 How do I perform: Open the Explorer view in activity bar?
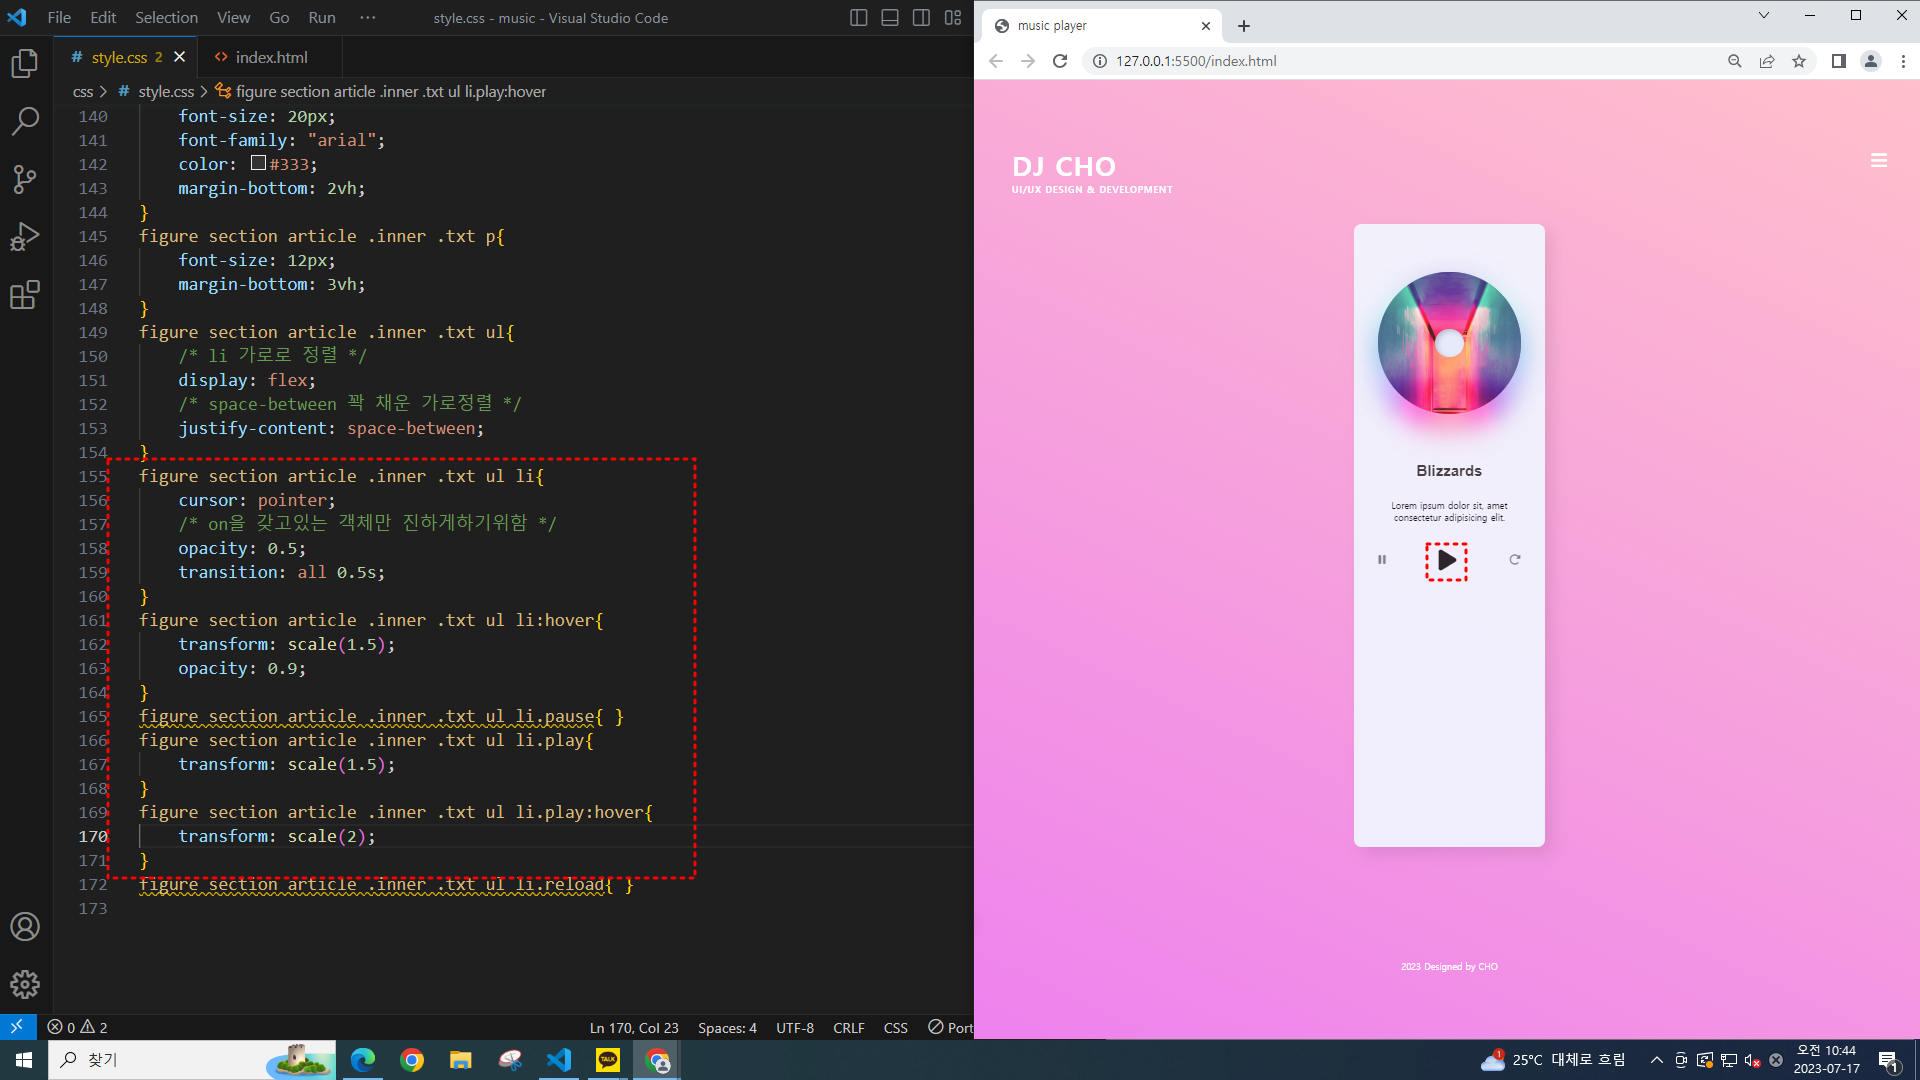[x=25, y=64]
